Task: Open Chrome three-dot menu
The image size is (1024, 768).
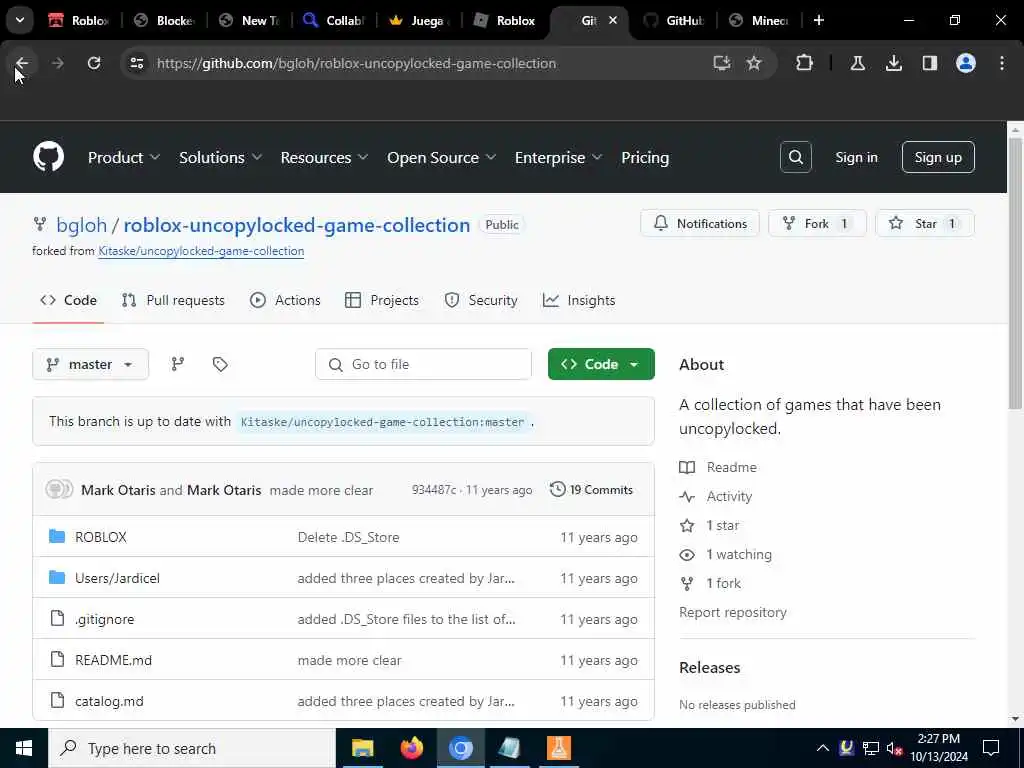Action: pos(1002,63)
